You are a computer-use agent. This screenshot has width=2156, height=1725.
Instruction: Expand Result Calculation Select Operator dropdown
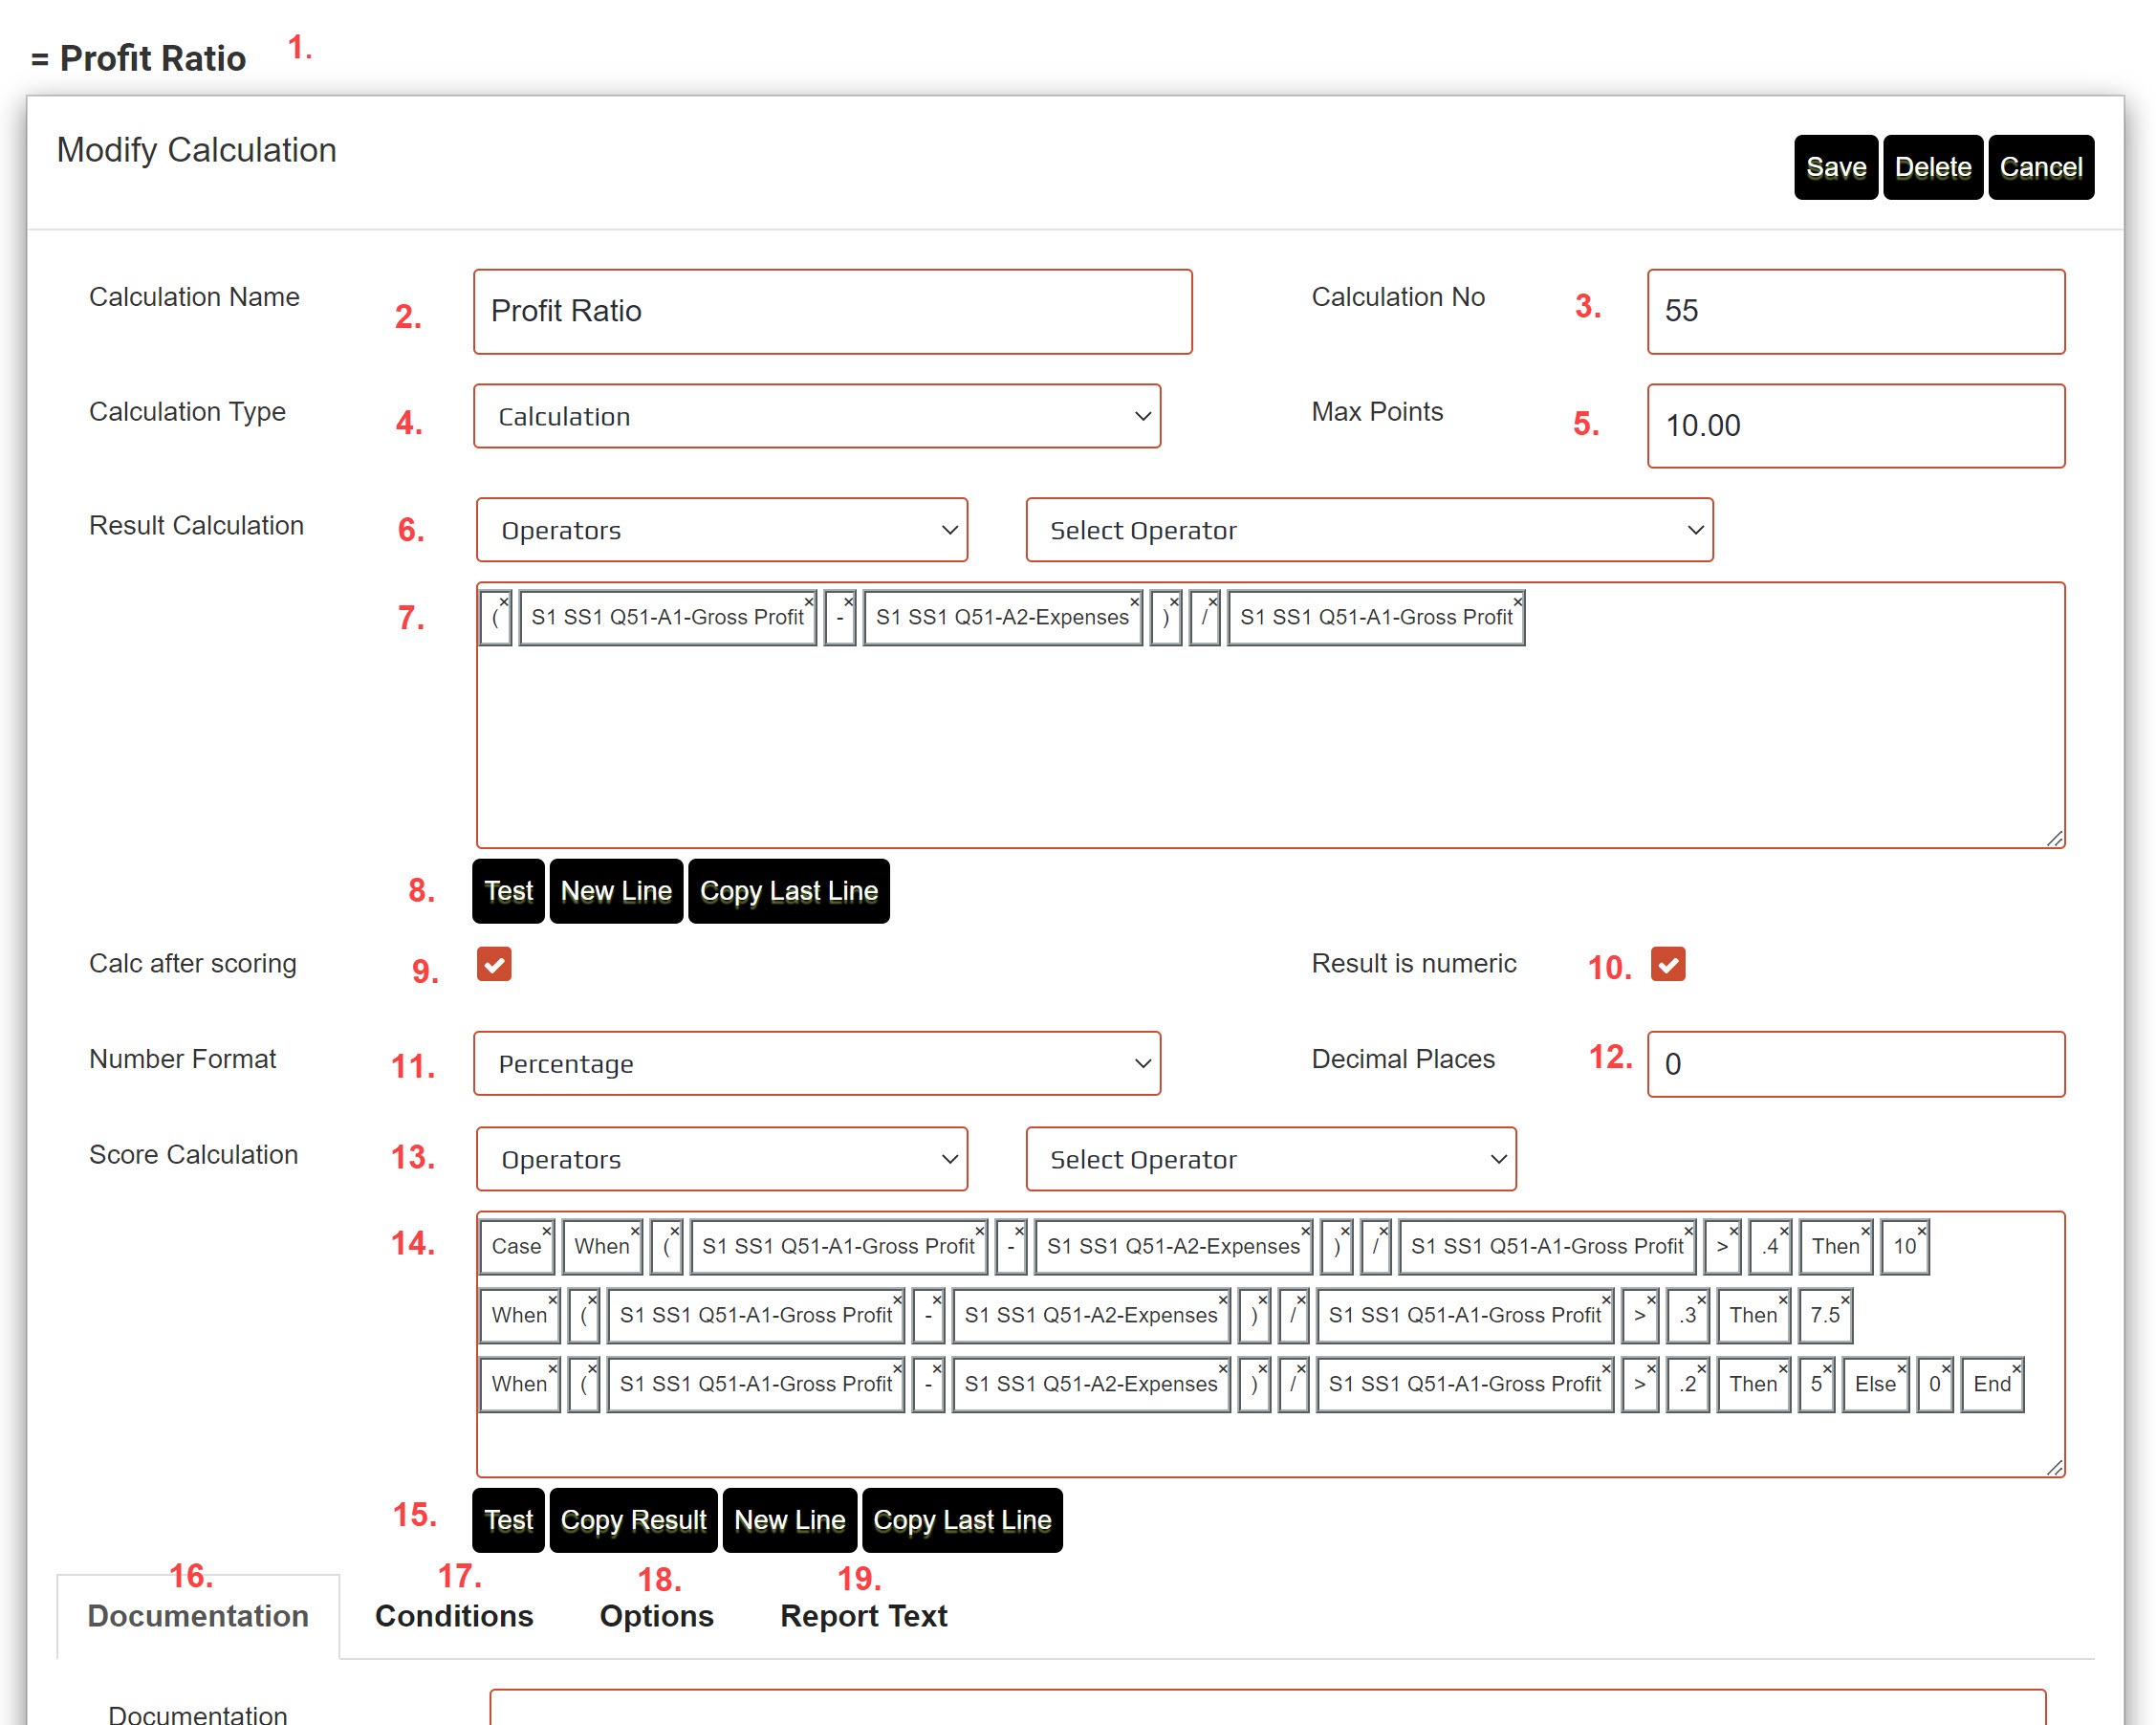[1369, 530]
